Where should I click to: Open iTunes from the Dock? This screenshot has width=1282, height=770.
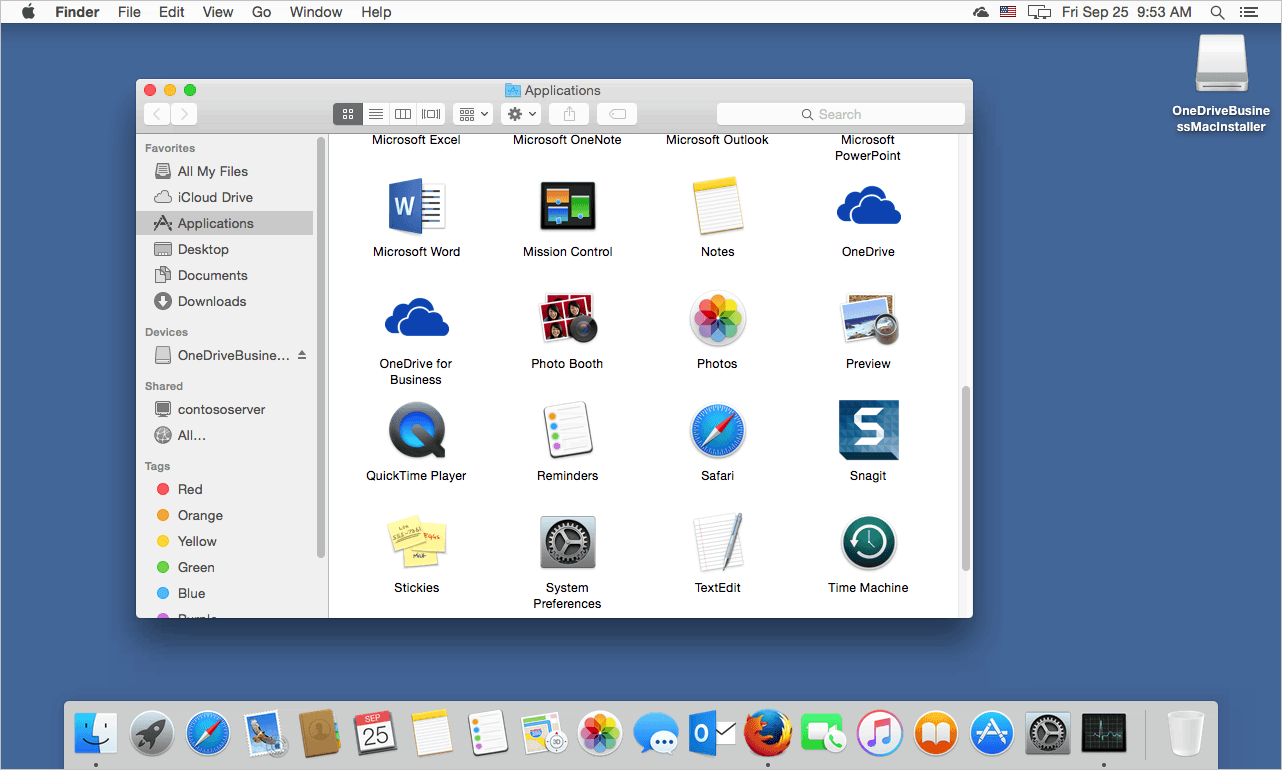click(880, 735)
